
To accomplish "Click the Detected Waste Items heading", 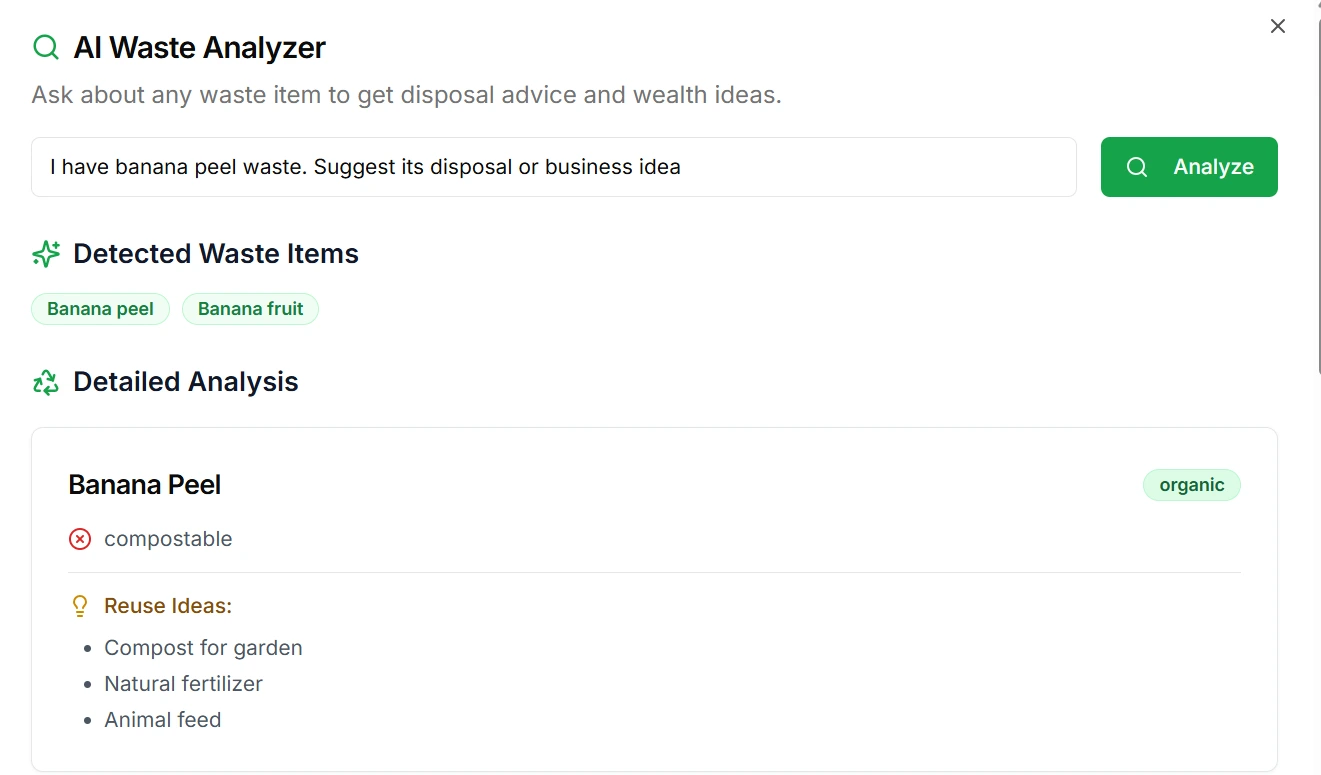I will coord(216,254).
